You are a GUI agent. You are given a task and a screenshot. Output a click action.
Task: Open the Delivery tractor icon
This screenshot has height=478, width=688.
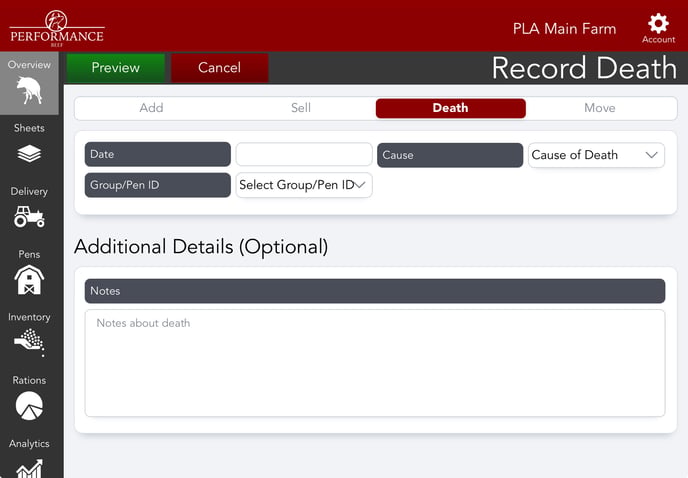click(30, 216)
